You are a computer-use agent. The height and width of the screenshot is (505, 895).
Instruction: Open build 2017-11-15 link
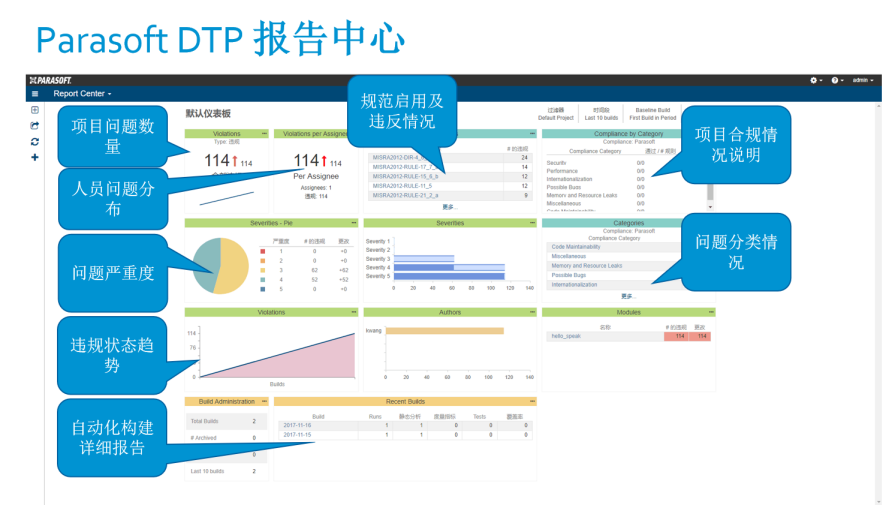[297, 435]
